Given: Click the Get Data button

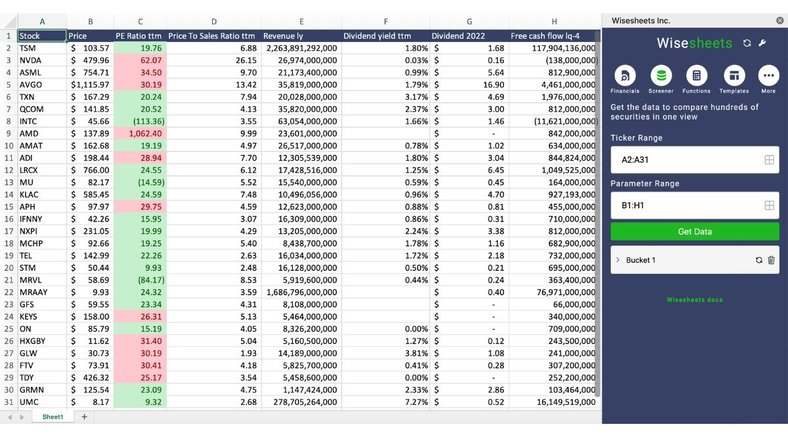Looking at the screenshot, I should [695, 232].
